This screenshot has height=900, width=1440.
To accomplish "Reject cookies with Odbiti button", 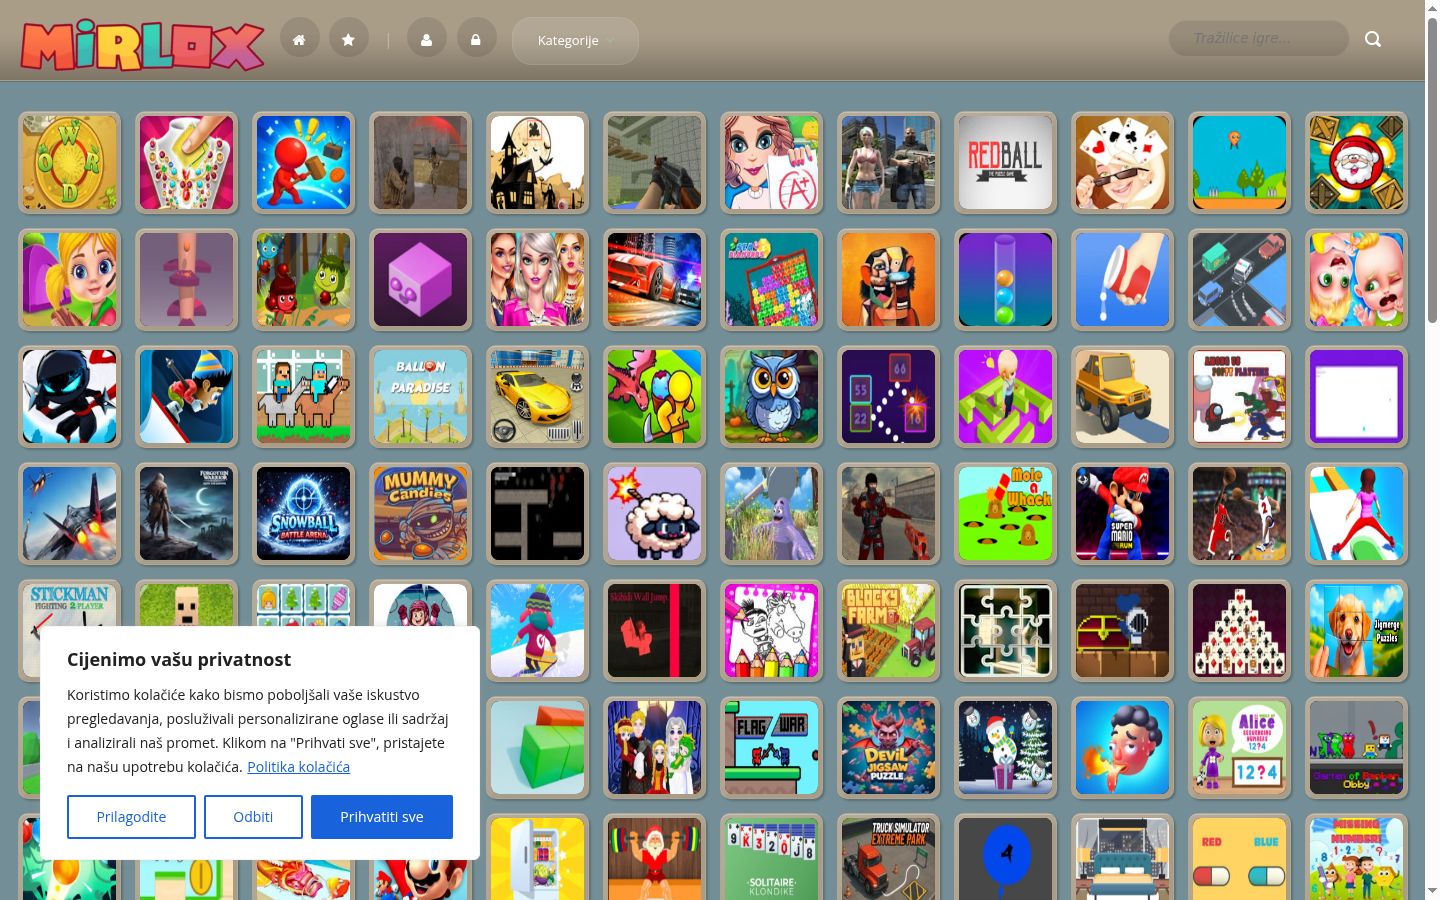I will [253, 817].
